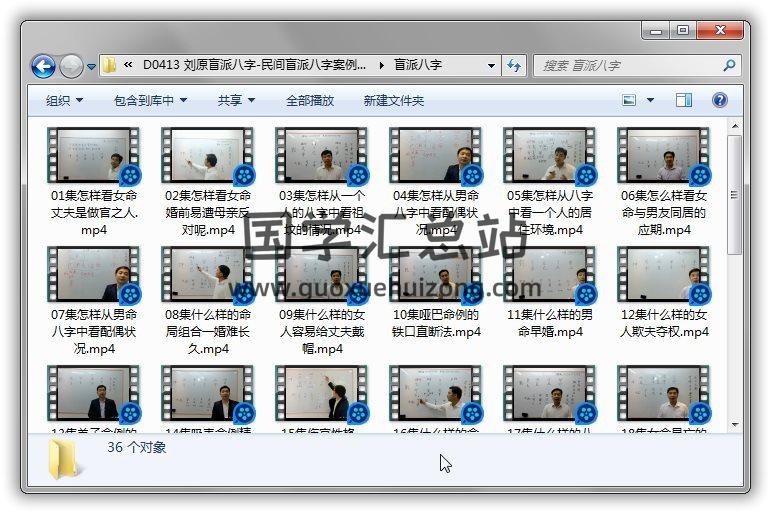Click the Forward navigation arrow button
The width and height of the screenshot is (771, 514).
(71, 66)
